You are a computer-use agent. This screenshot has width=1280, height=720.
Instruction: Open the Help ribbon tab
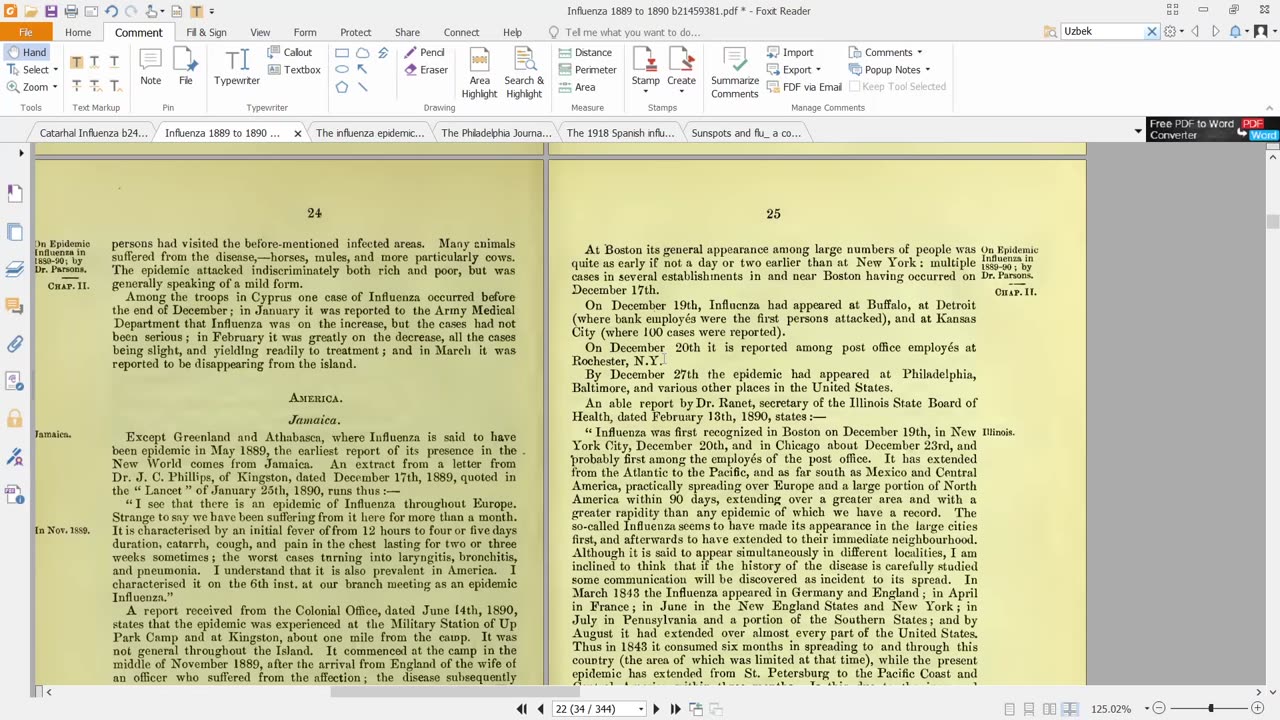[512, 32]
